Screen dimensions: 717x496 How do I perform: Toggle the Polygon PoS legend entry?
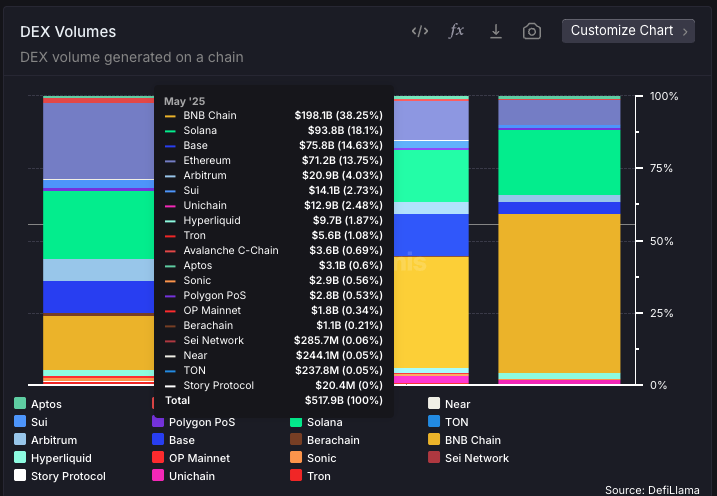pyautogui.click(x=194, y=421)
